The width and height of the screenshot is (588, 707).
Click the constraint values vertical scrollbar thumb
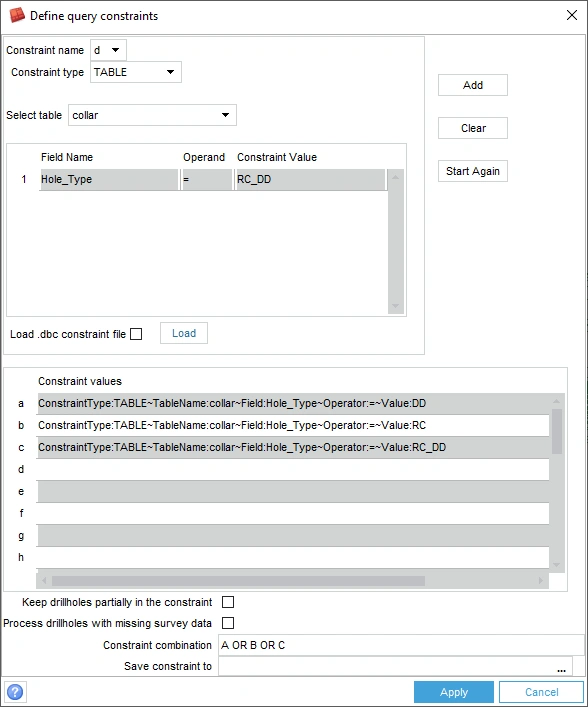coord(557,431)
